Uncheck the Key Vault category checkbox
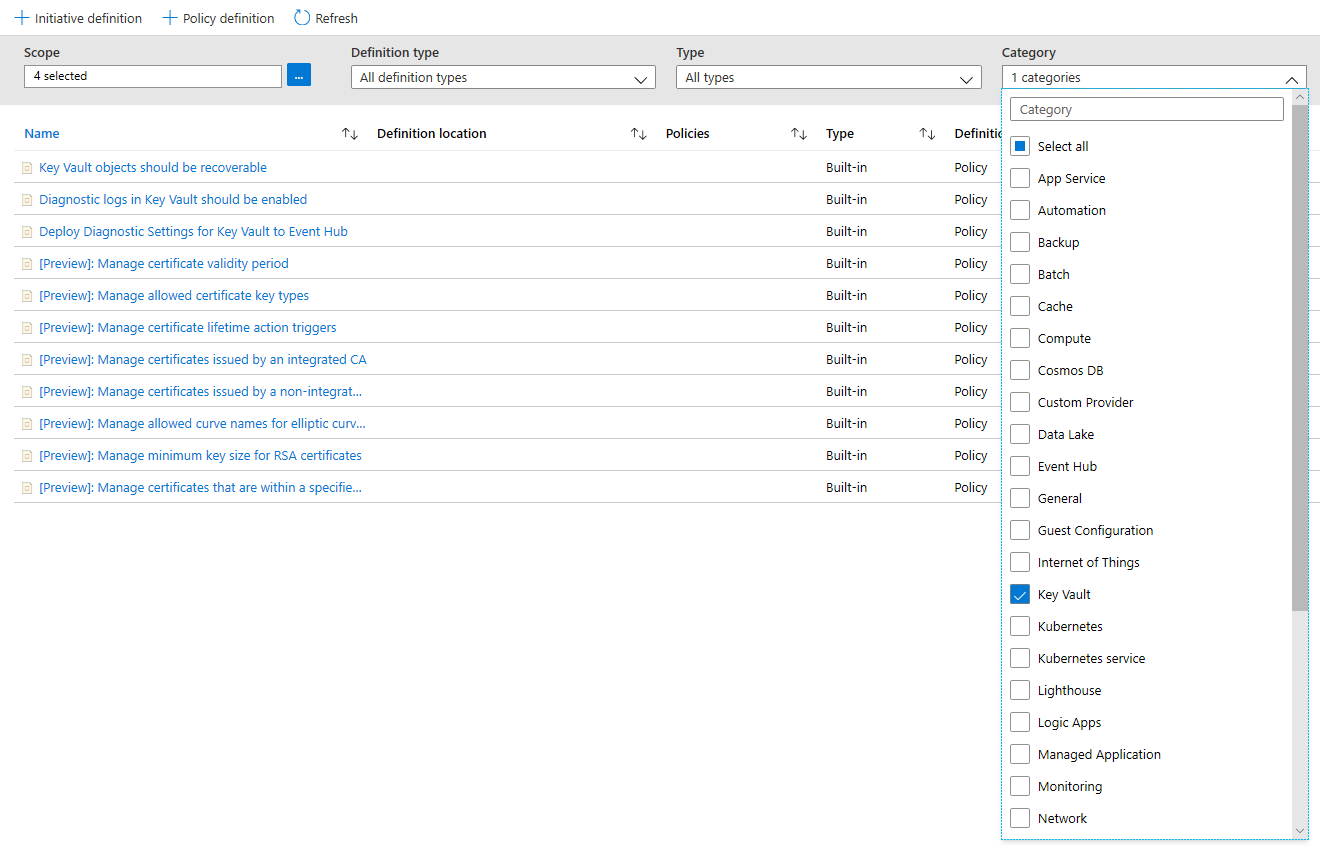Screen dimensions: 1320x851 pos(1019,593)
